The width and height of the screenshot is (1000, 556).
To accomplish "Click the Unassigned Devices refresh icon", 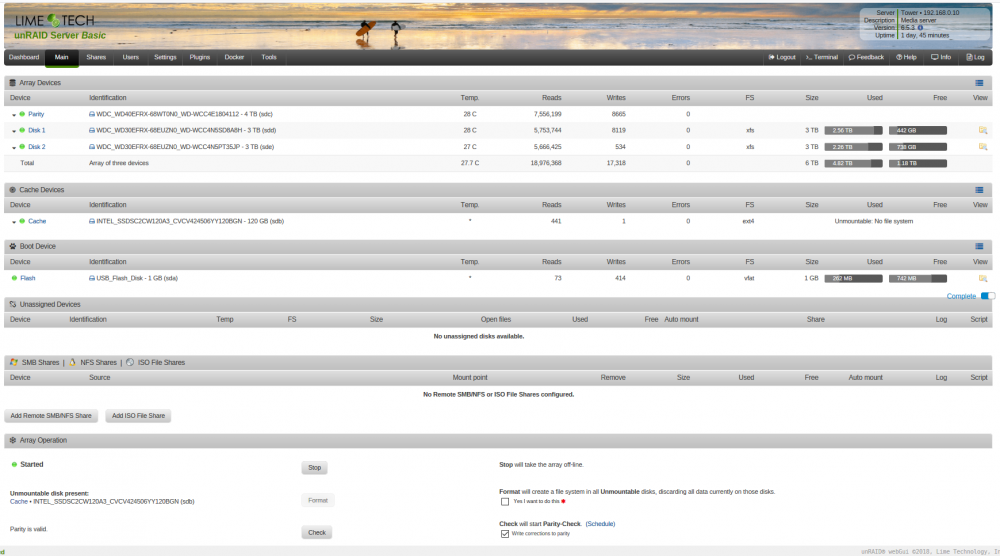I will (x=13, y=304).
